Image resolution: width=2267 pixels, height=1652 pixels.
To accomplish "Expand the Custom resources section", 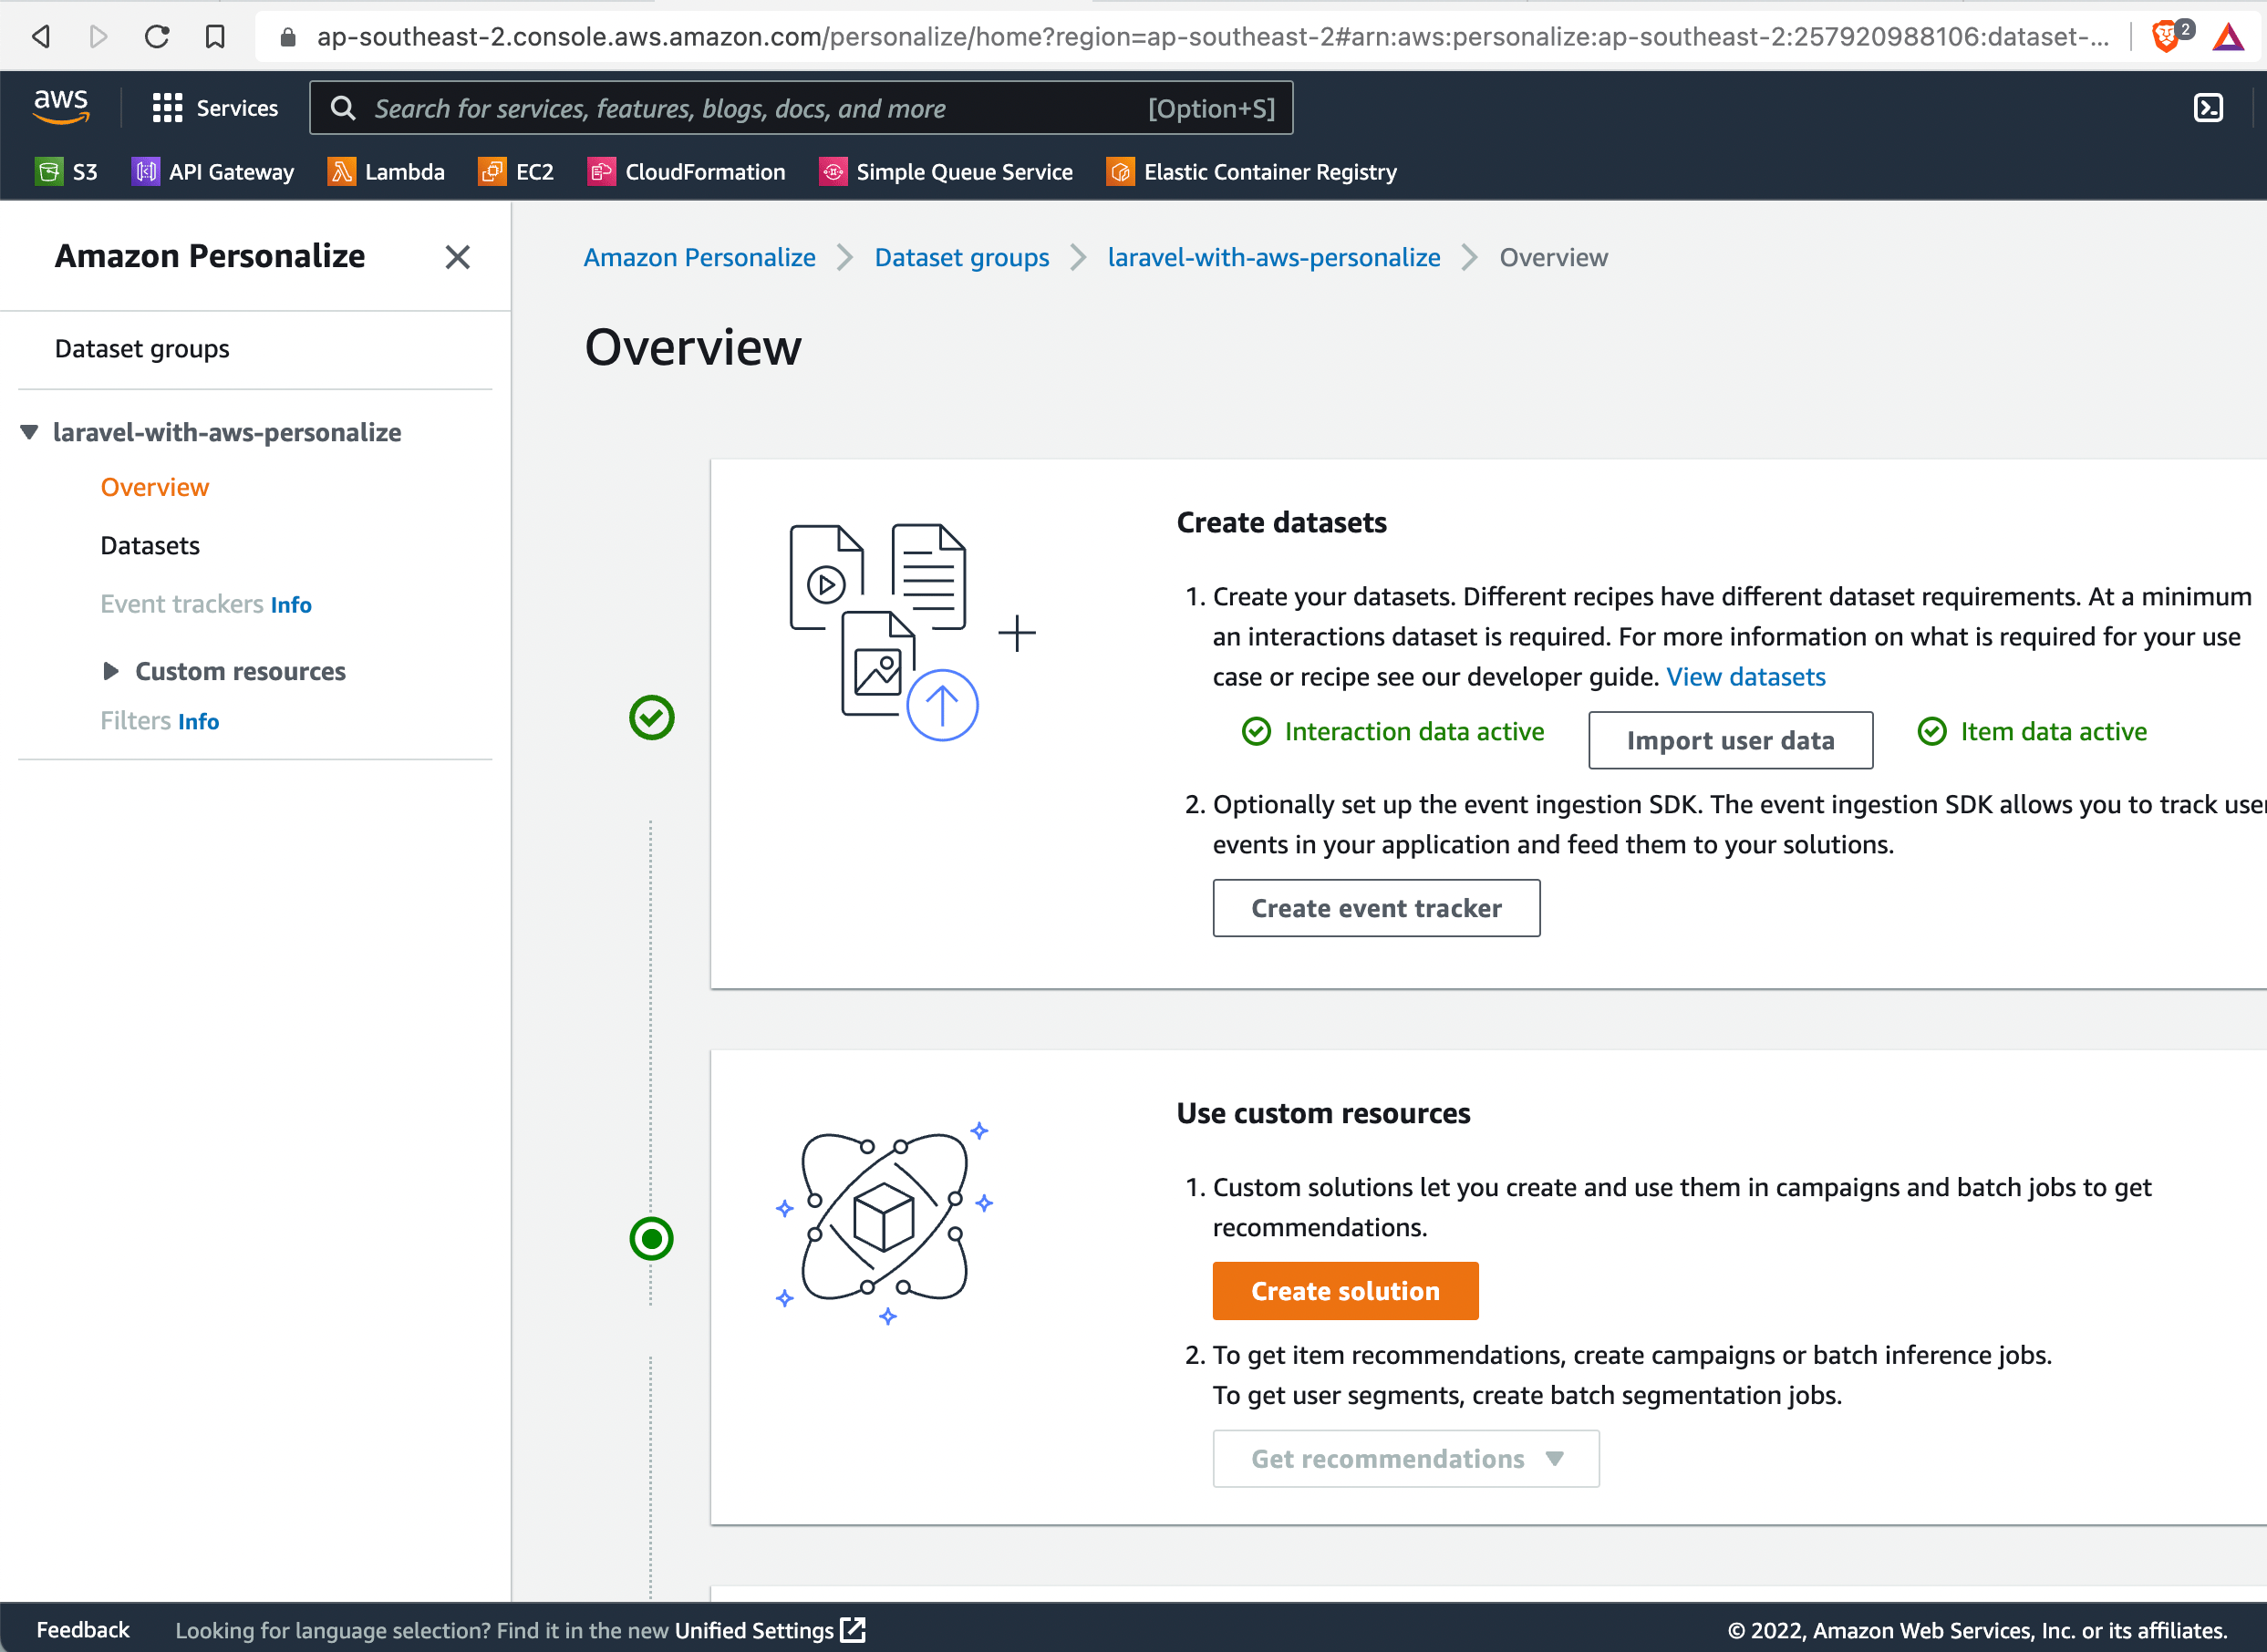I will point(112,671).
